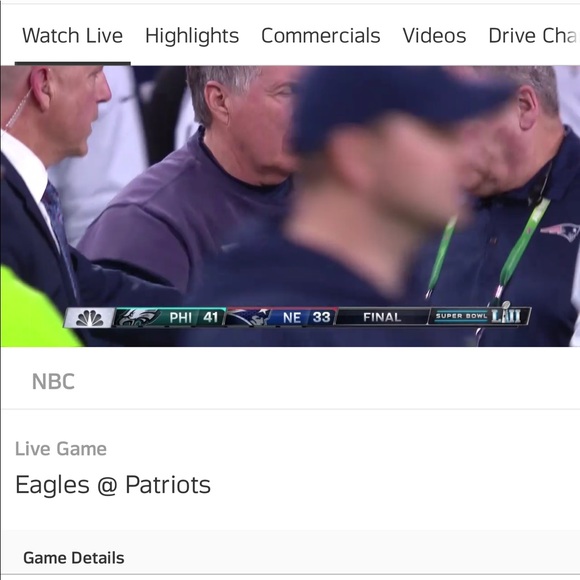Open the Highlights tab
The image size is (580, 580).
point(192,36)
